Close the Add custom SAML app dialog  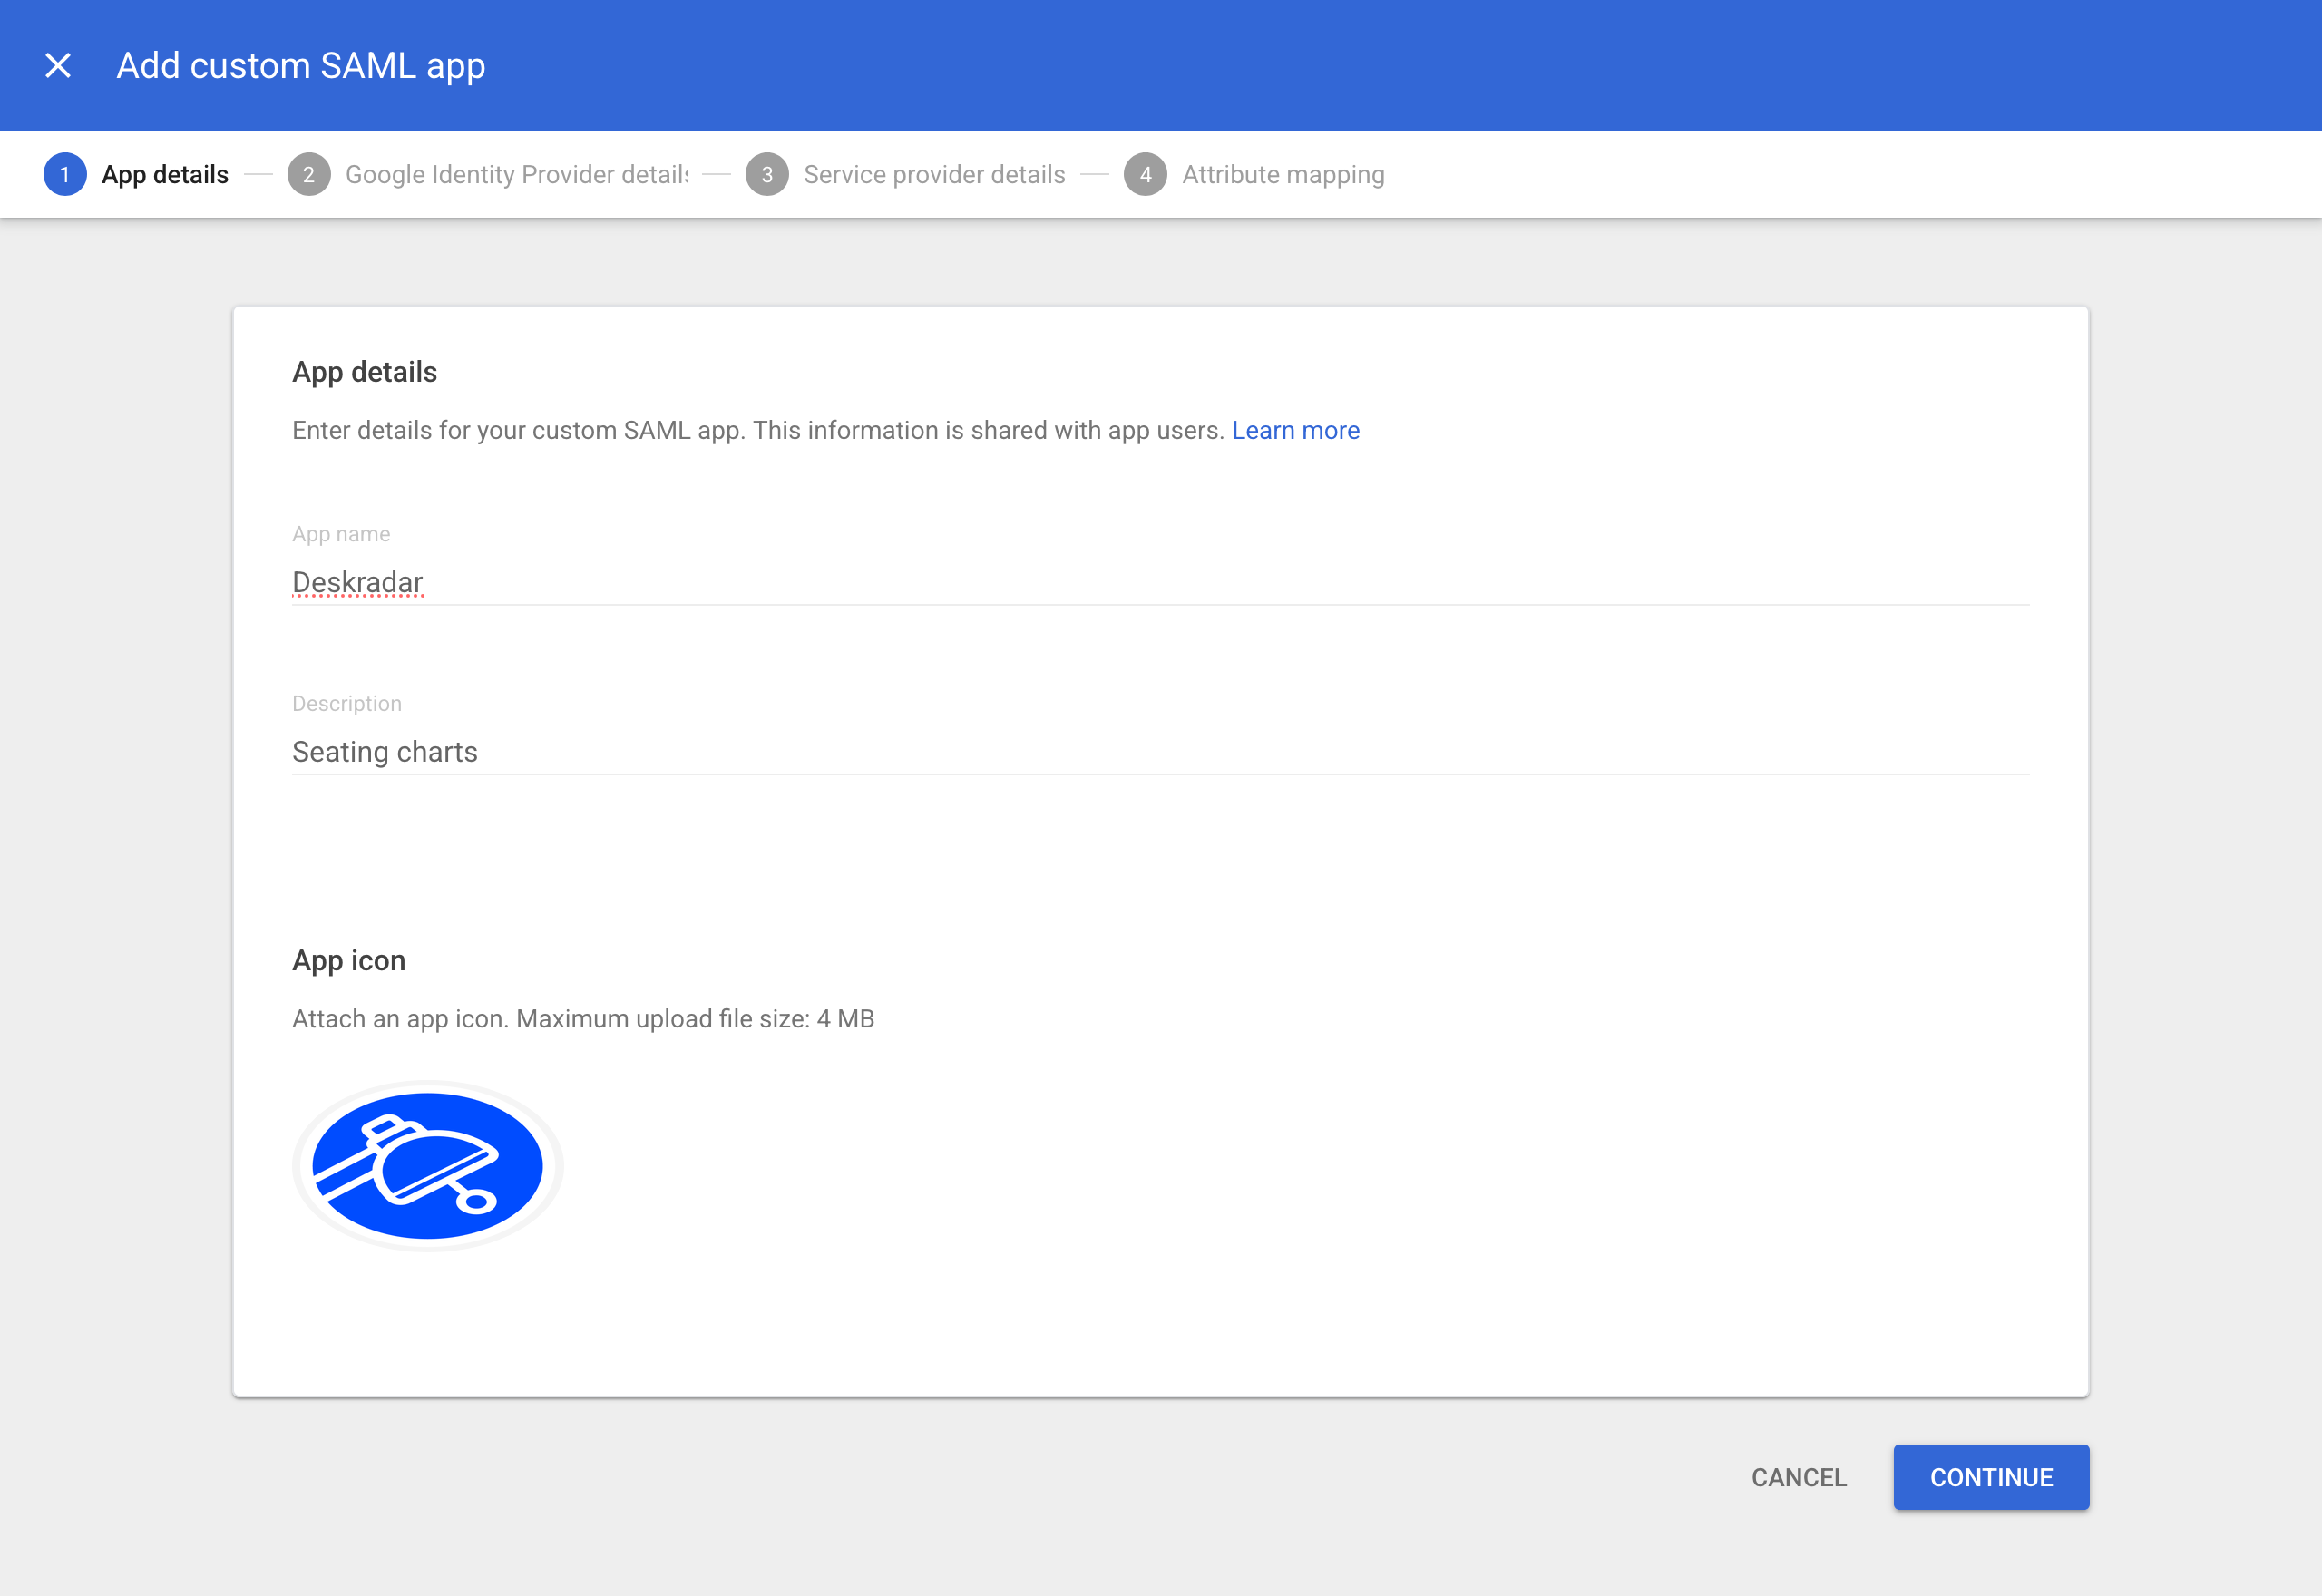pyautogui.click(x=58, y=66)
